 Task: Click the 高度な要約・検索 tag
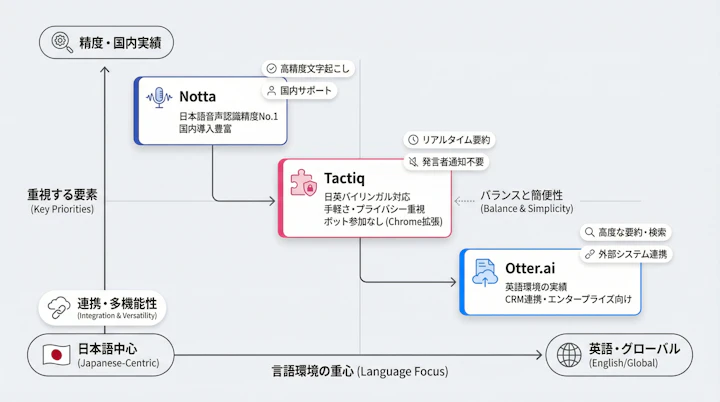coord(626,232)
